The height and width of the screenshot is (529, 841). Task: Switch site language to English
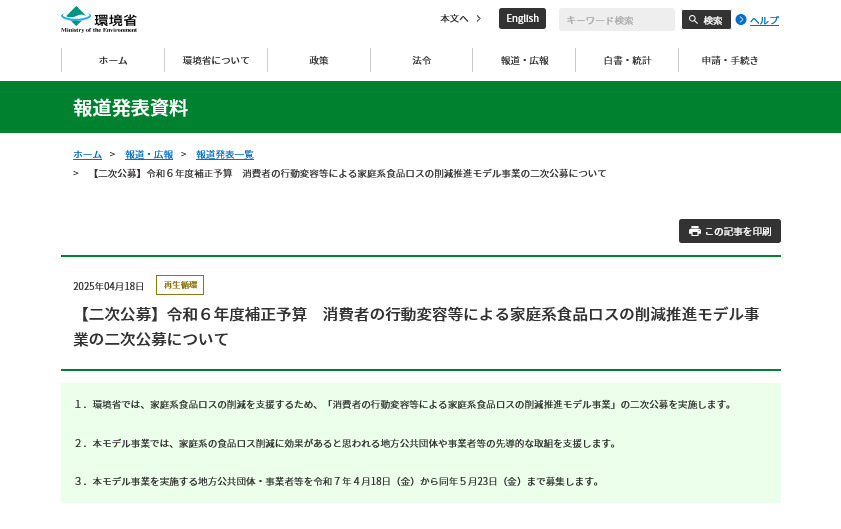[x=522, y=18]
